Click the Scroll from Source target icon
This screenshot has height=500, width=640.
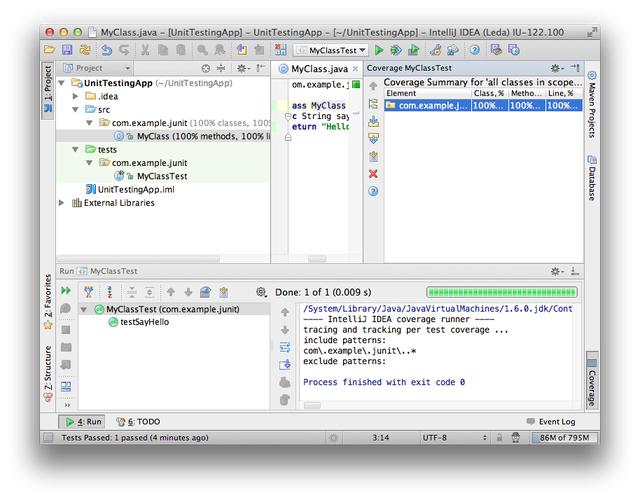point(206,68)
